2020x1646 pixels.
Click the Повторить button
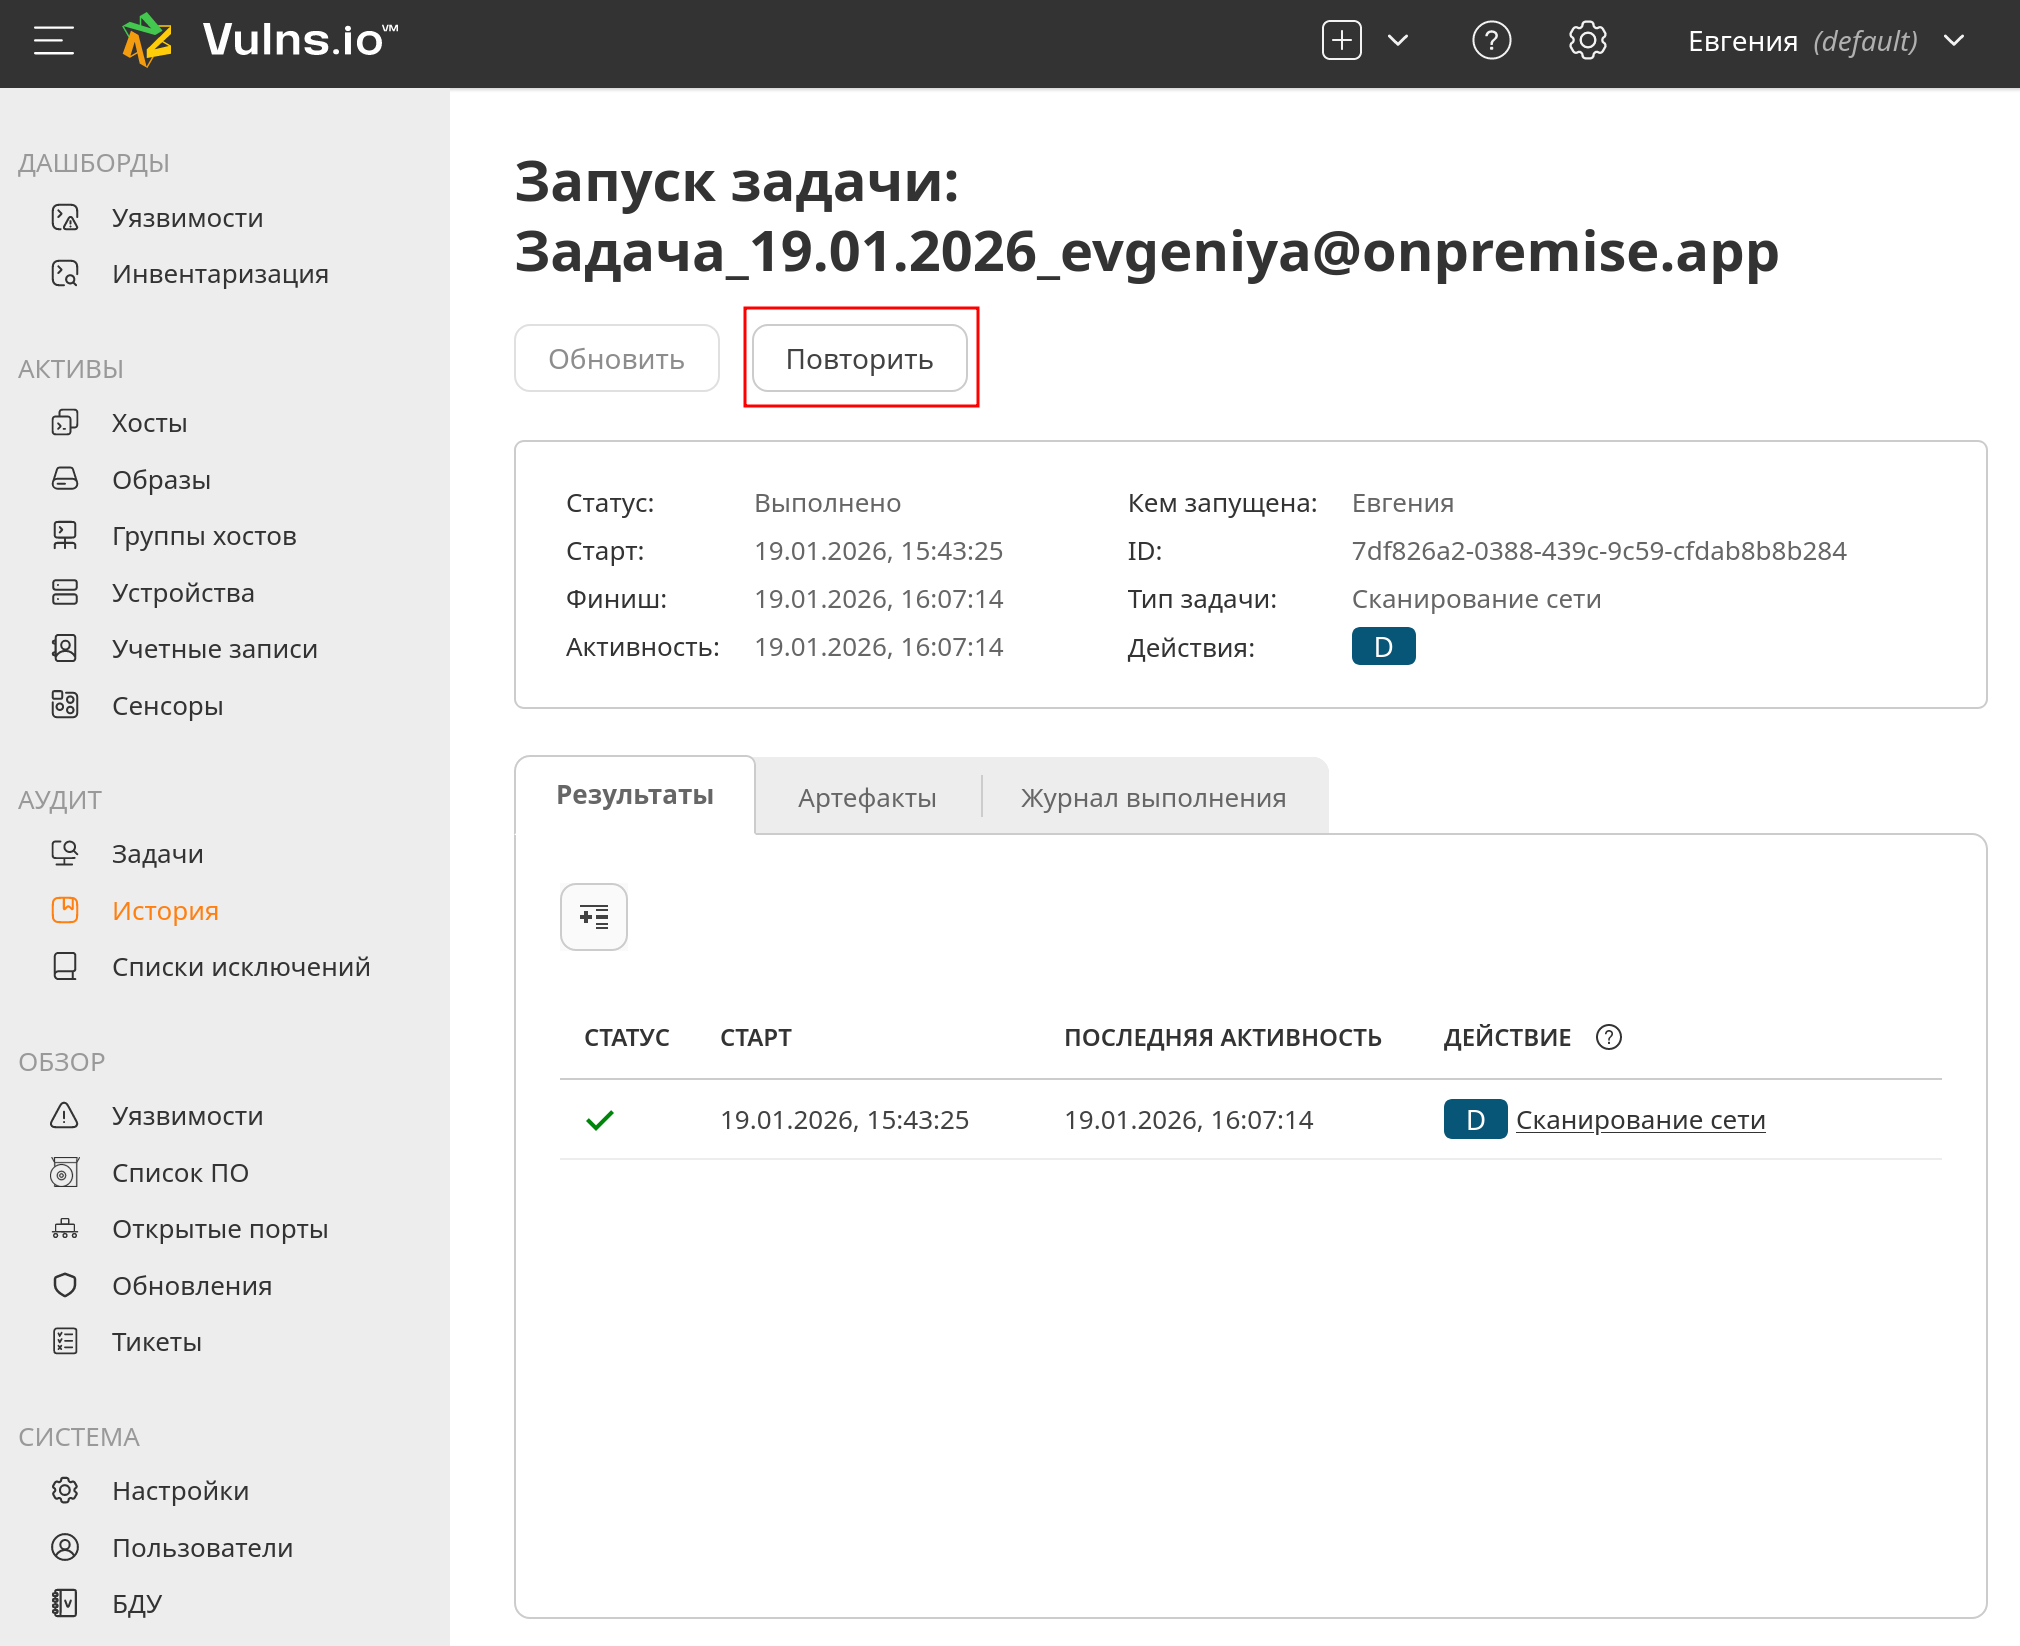pyautogui.click(x=859, y=359)
